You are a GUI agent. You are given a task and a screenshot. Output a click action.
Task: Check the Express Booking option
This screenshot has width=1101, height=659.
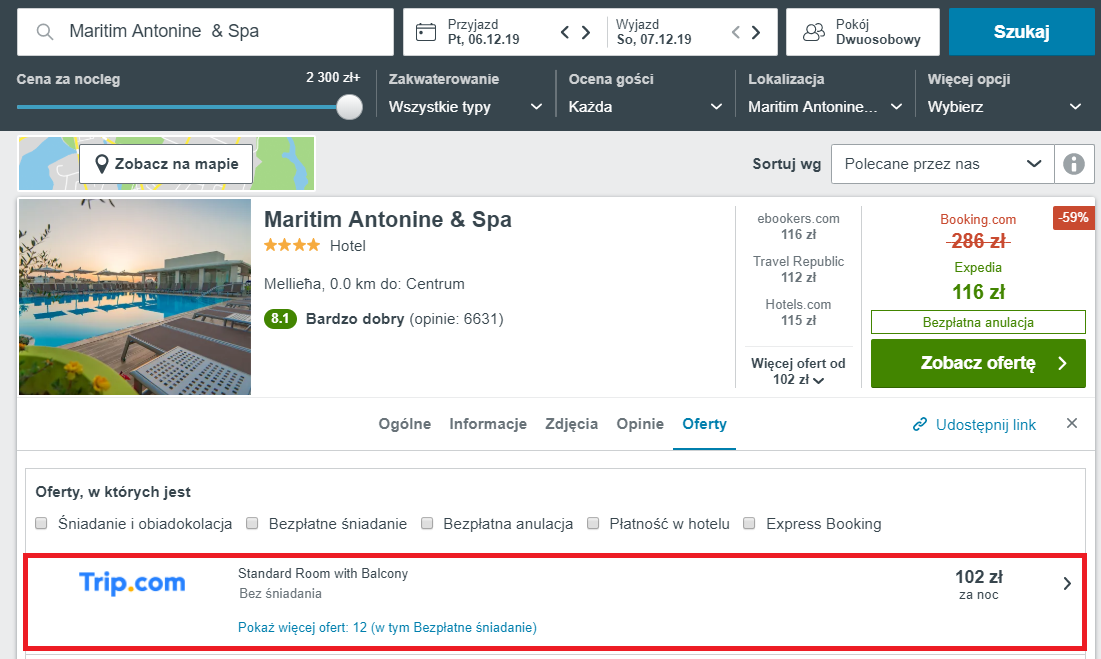(749, 524)
